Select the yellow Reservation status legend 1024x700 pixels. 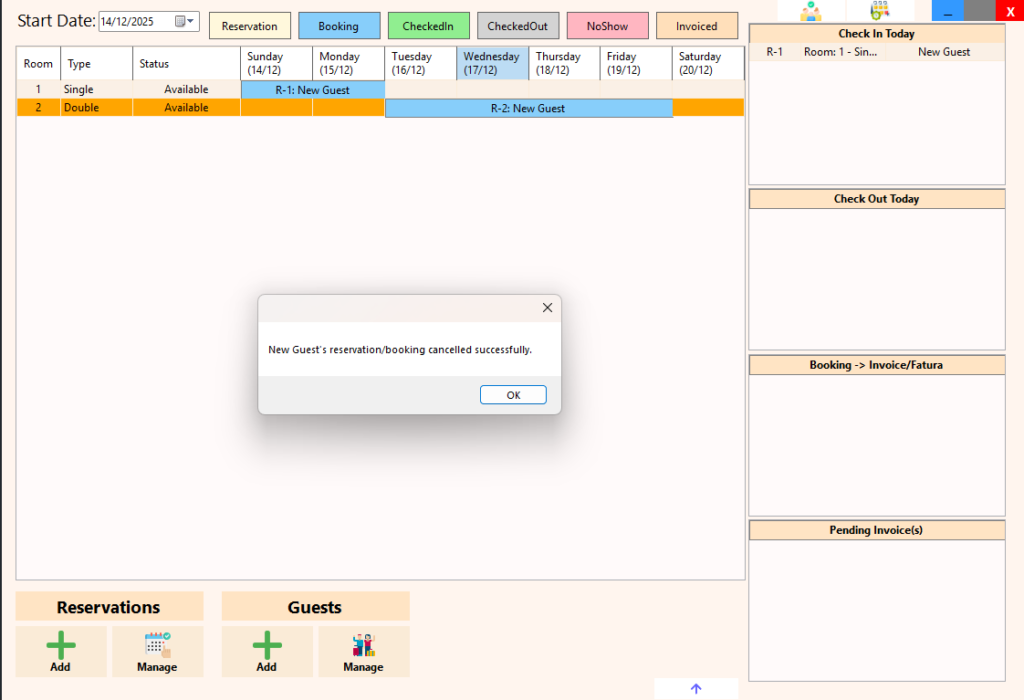[x=250, y=26]
